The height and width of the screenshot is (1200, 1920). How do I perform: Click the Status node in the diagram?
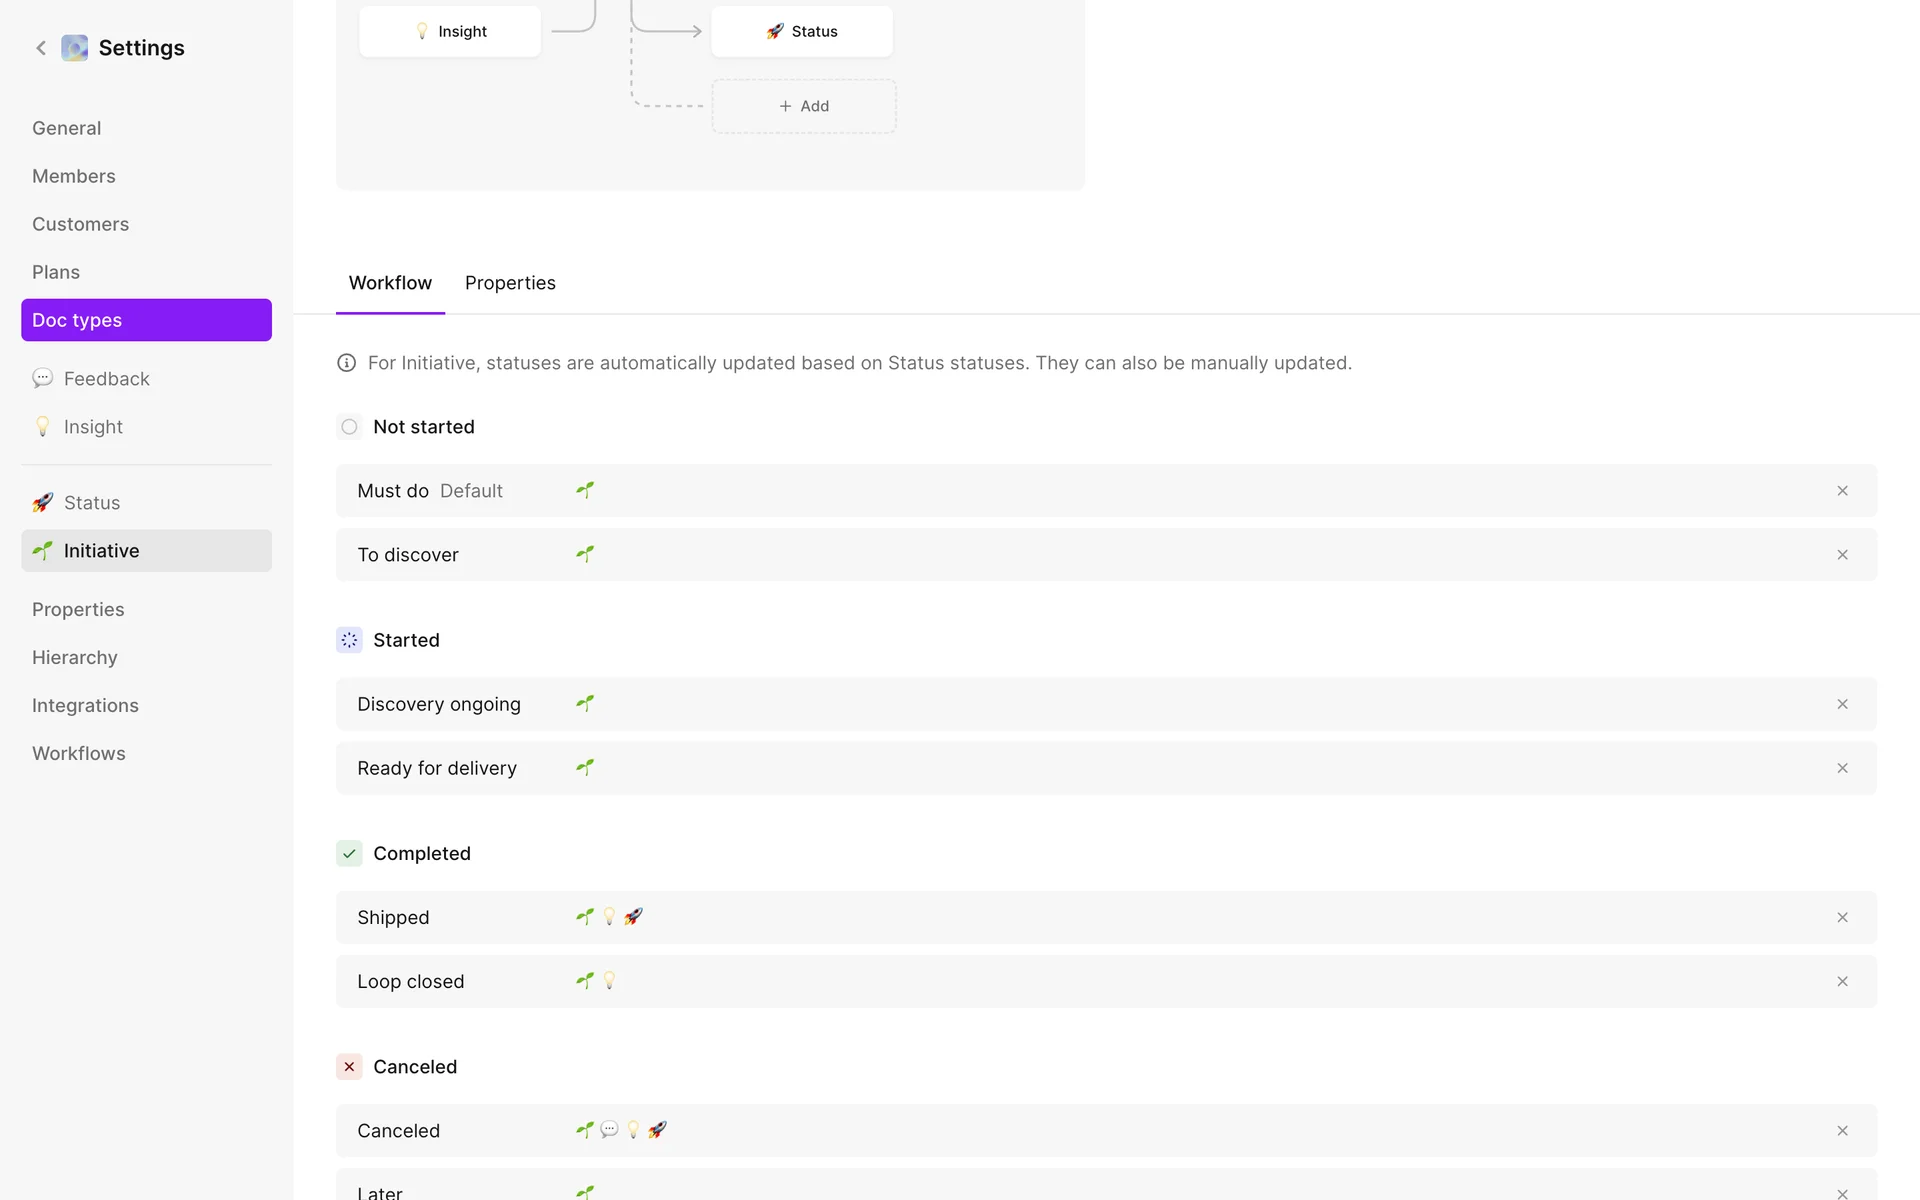pos(802,32)
